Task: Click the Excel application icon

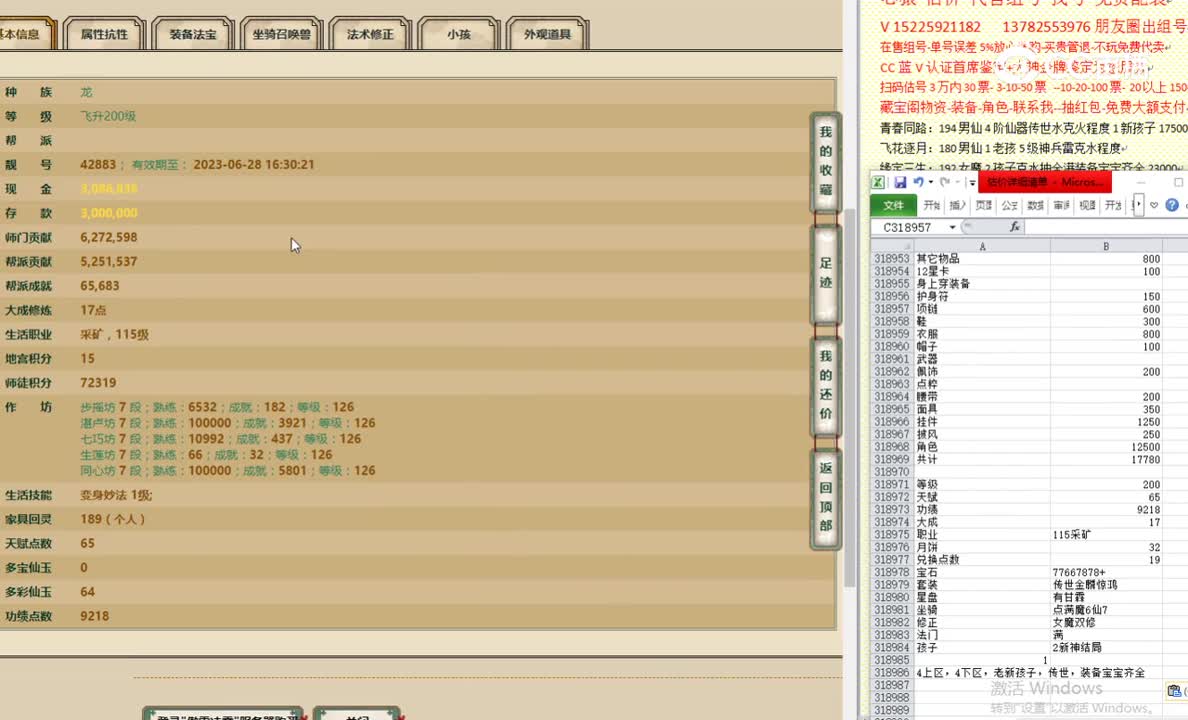Action: (x=878, y=182)
